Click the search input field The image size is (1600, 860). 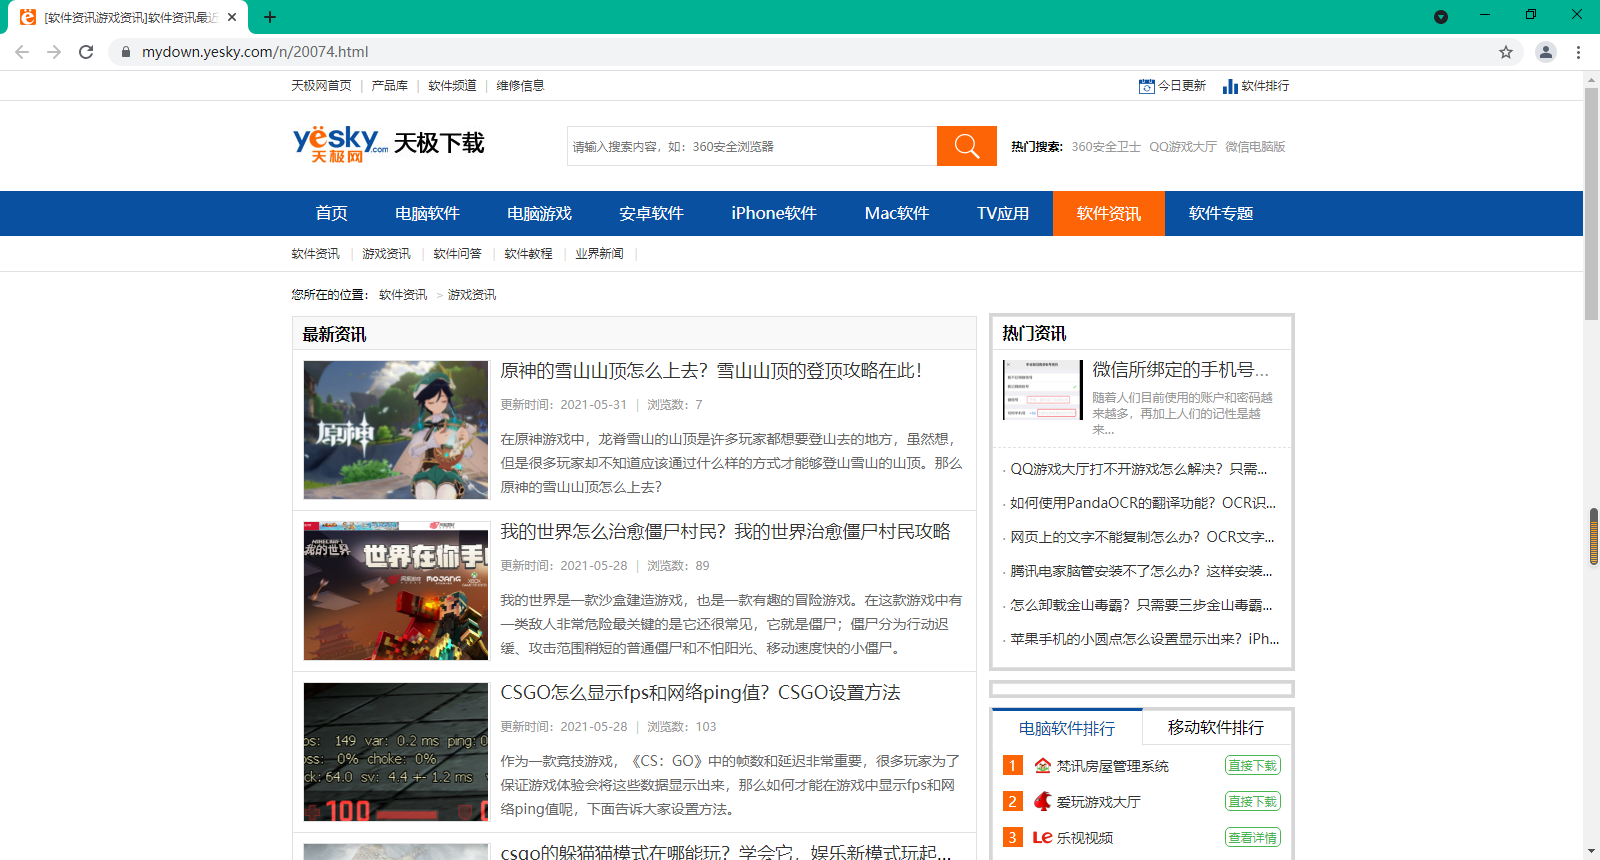pyautogui.click(x=752, y=146)
